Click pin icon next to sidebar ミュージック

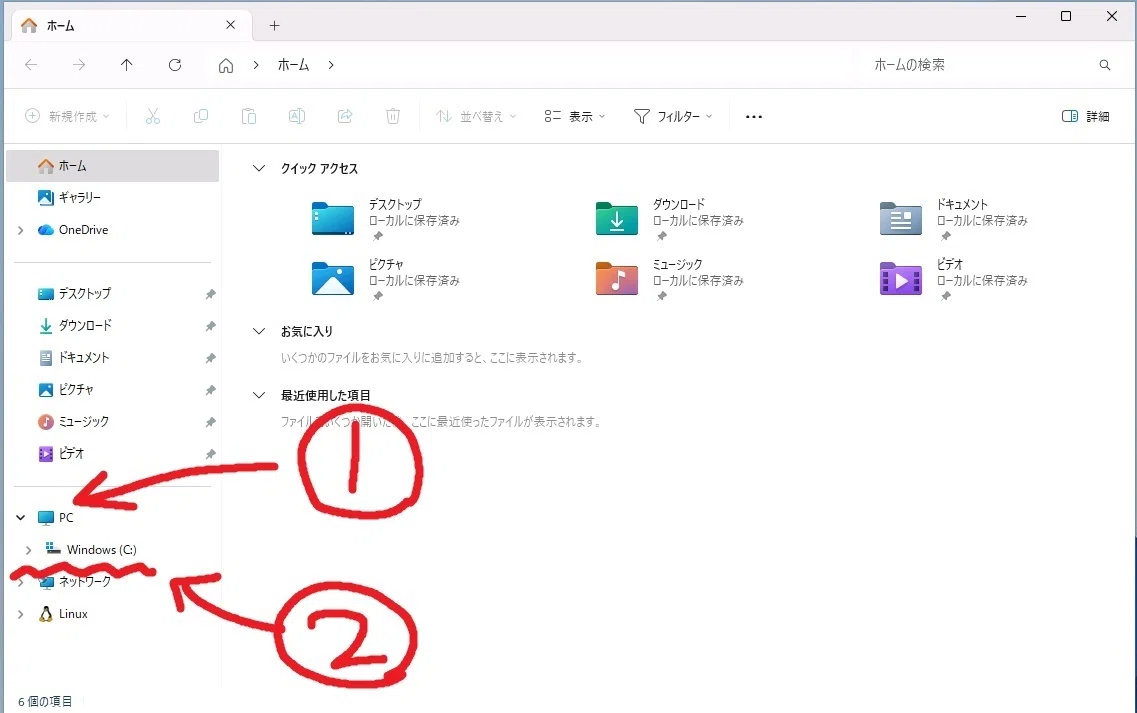tap(210, 421)
